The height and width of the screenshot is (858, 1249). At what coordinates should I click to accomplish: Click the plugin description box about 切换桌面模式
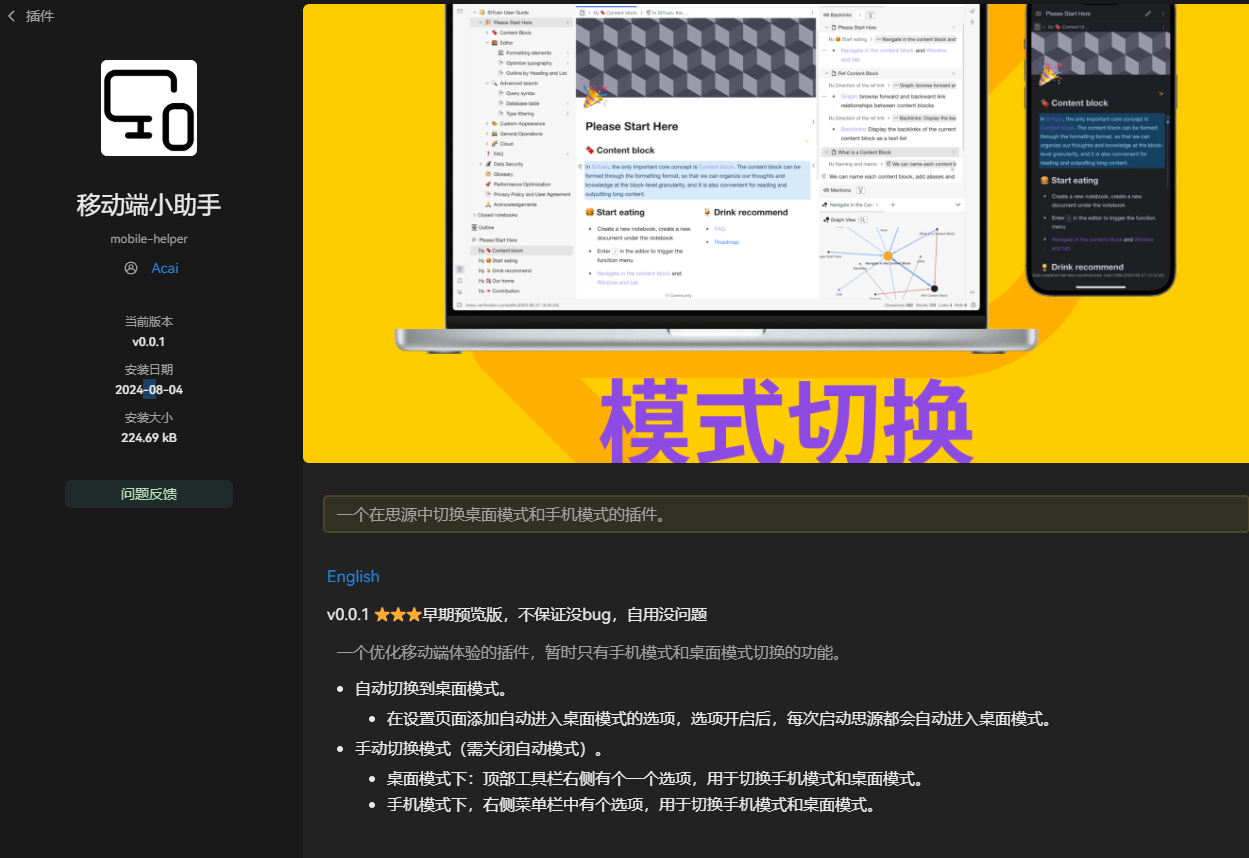pos(786,515)
